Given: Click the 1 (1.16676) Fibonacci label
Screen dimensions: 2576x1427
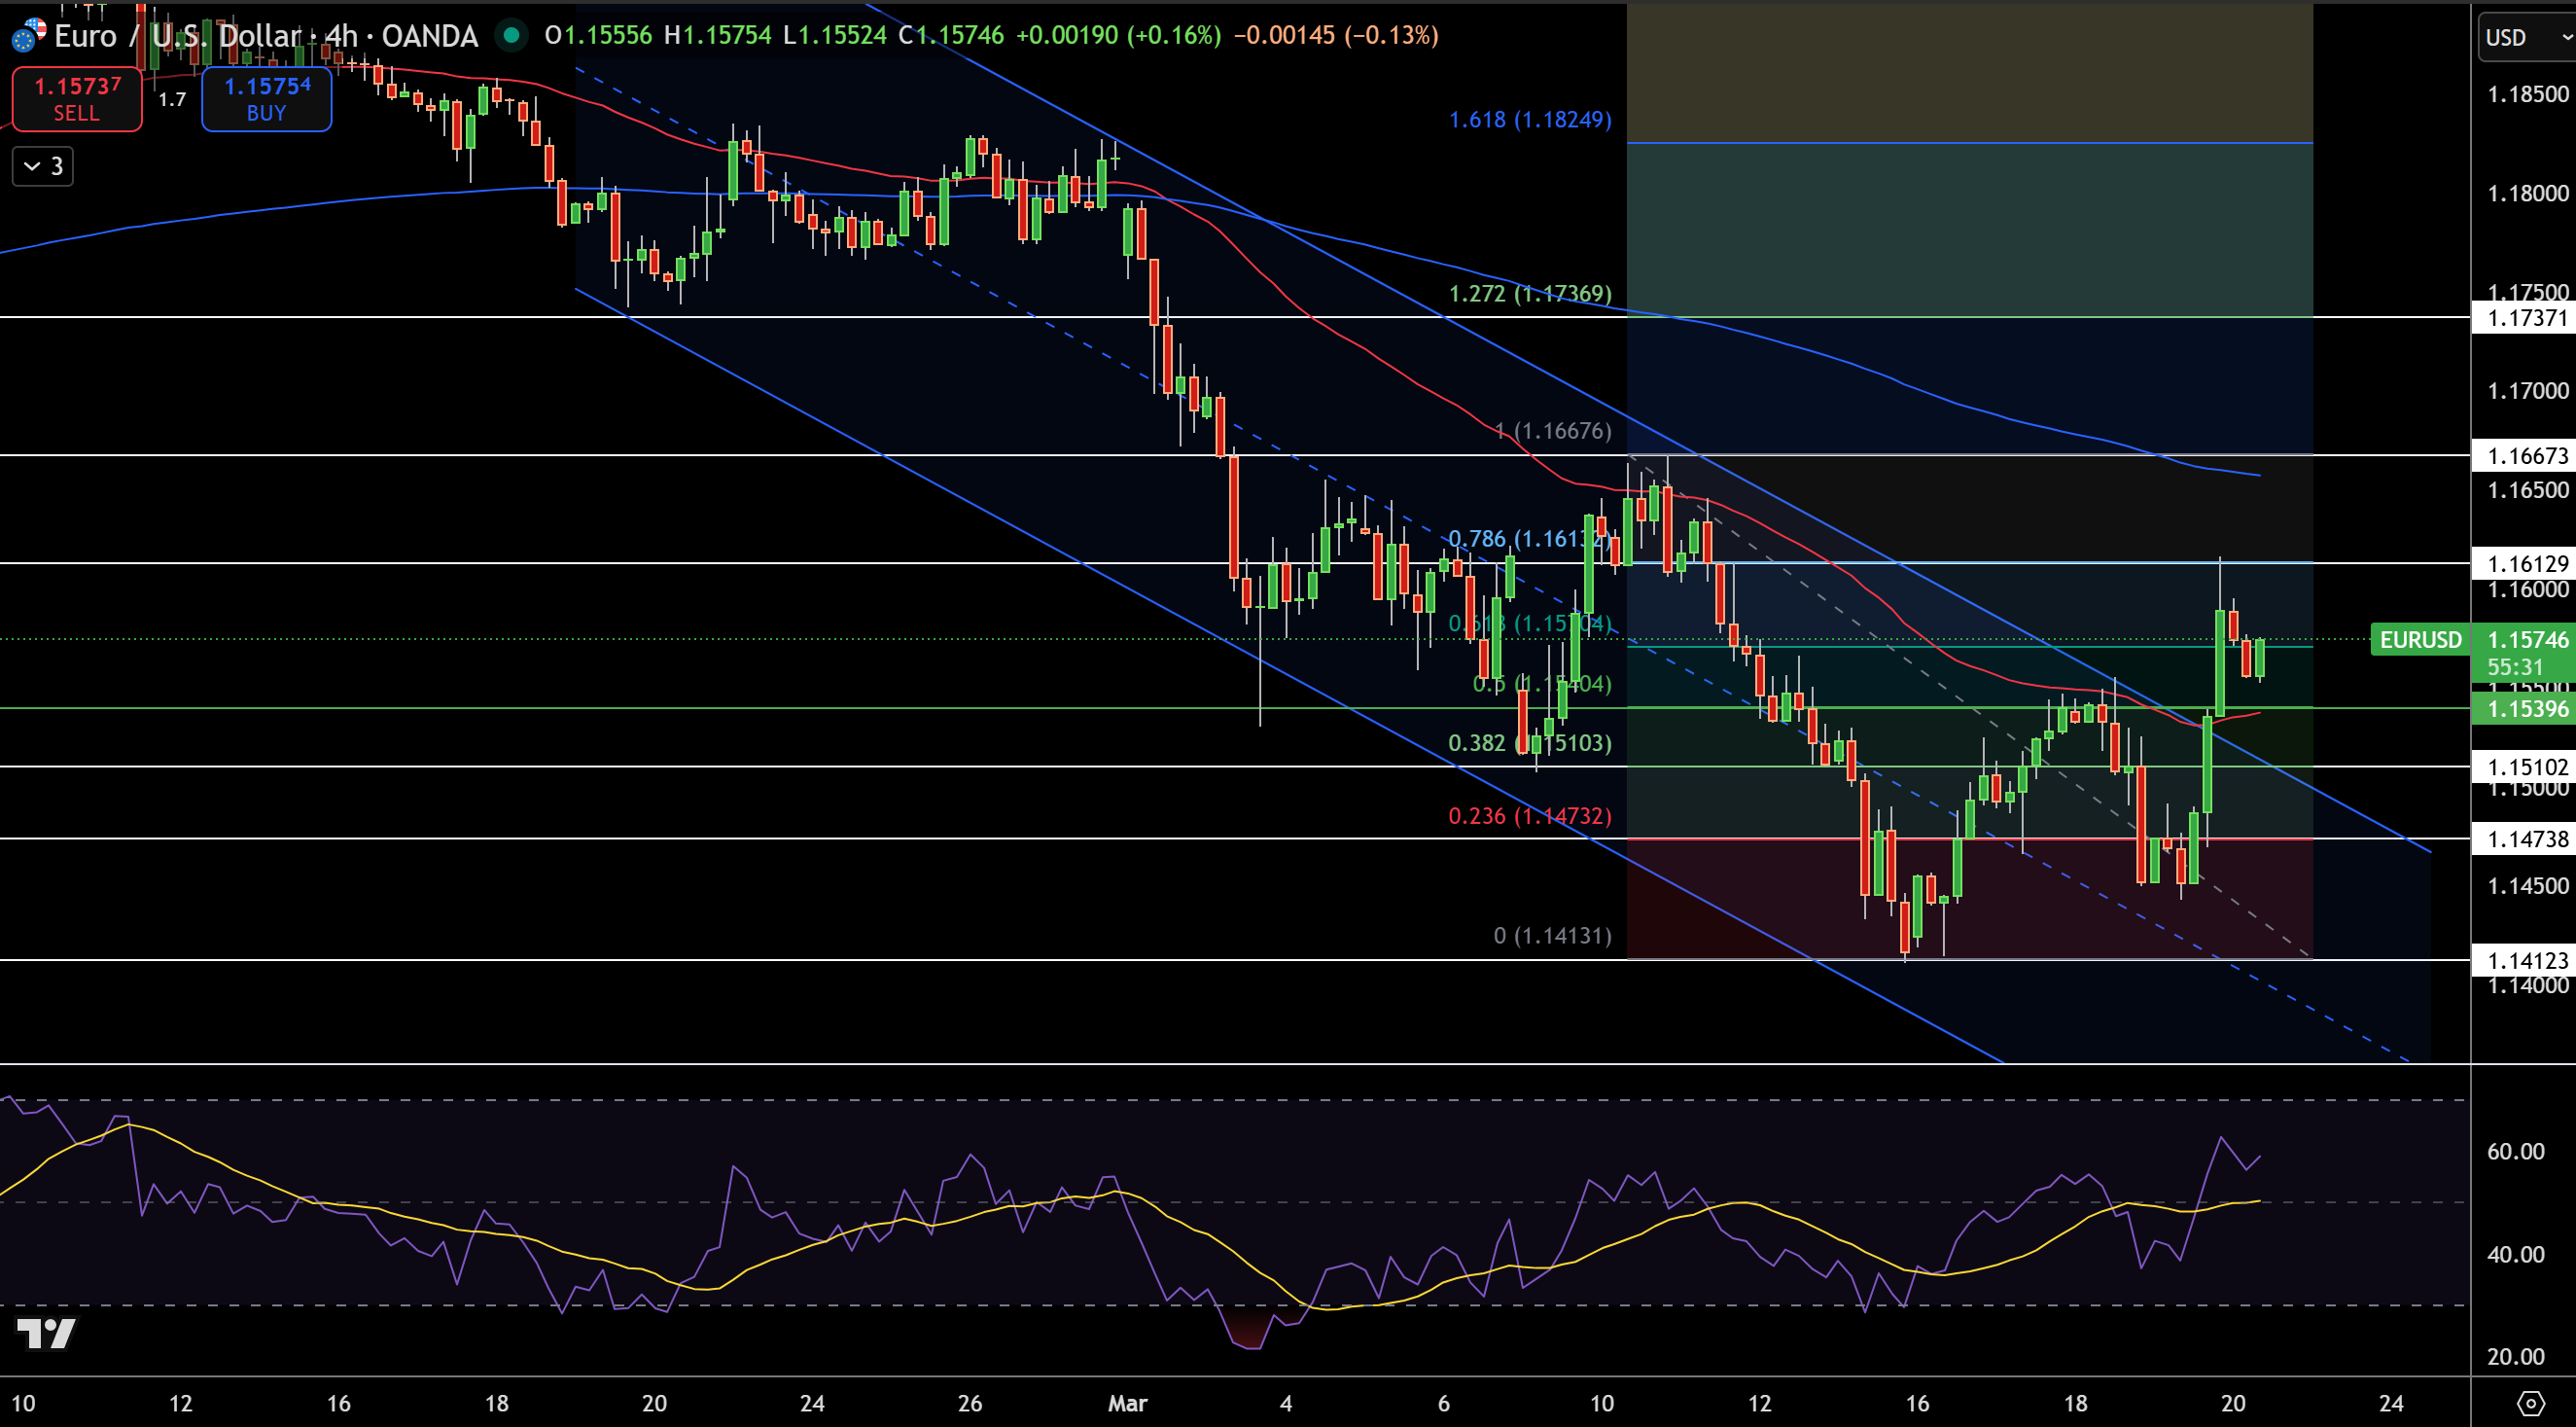Looking at the screenshot, I should point(1553,431).
